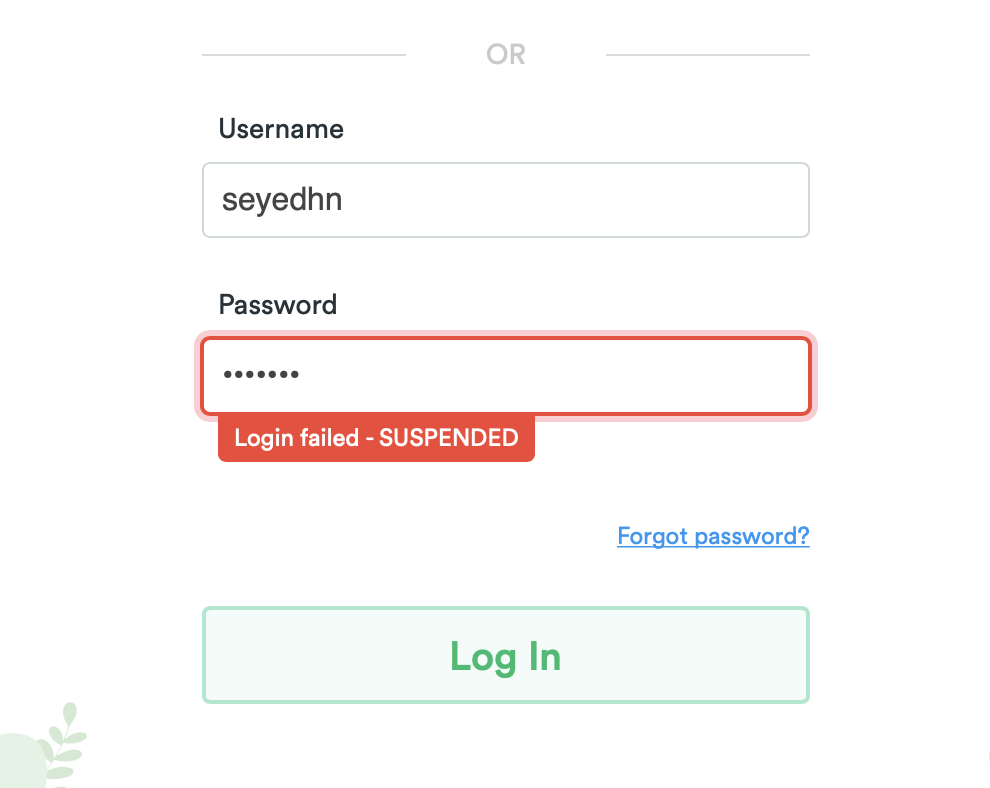The height and width of the screenshot is (788, 990).
Task: Focus the Password input field
Action: [505, 375]
